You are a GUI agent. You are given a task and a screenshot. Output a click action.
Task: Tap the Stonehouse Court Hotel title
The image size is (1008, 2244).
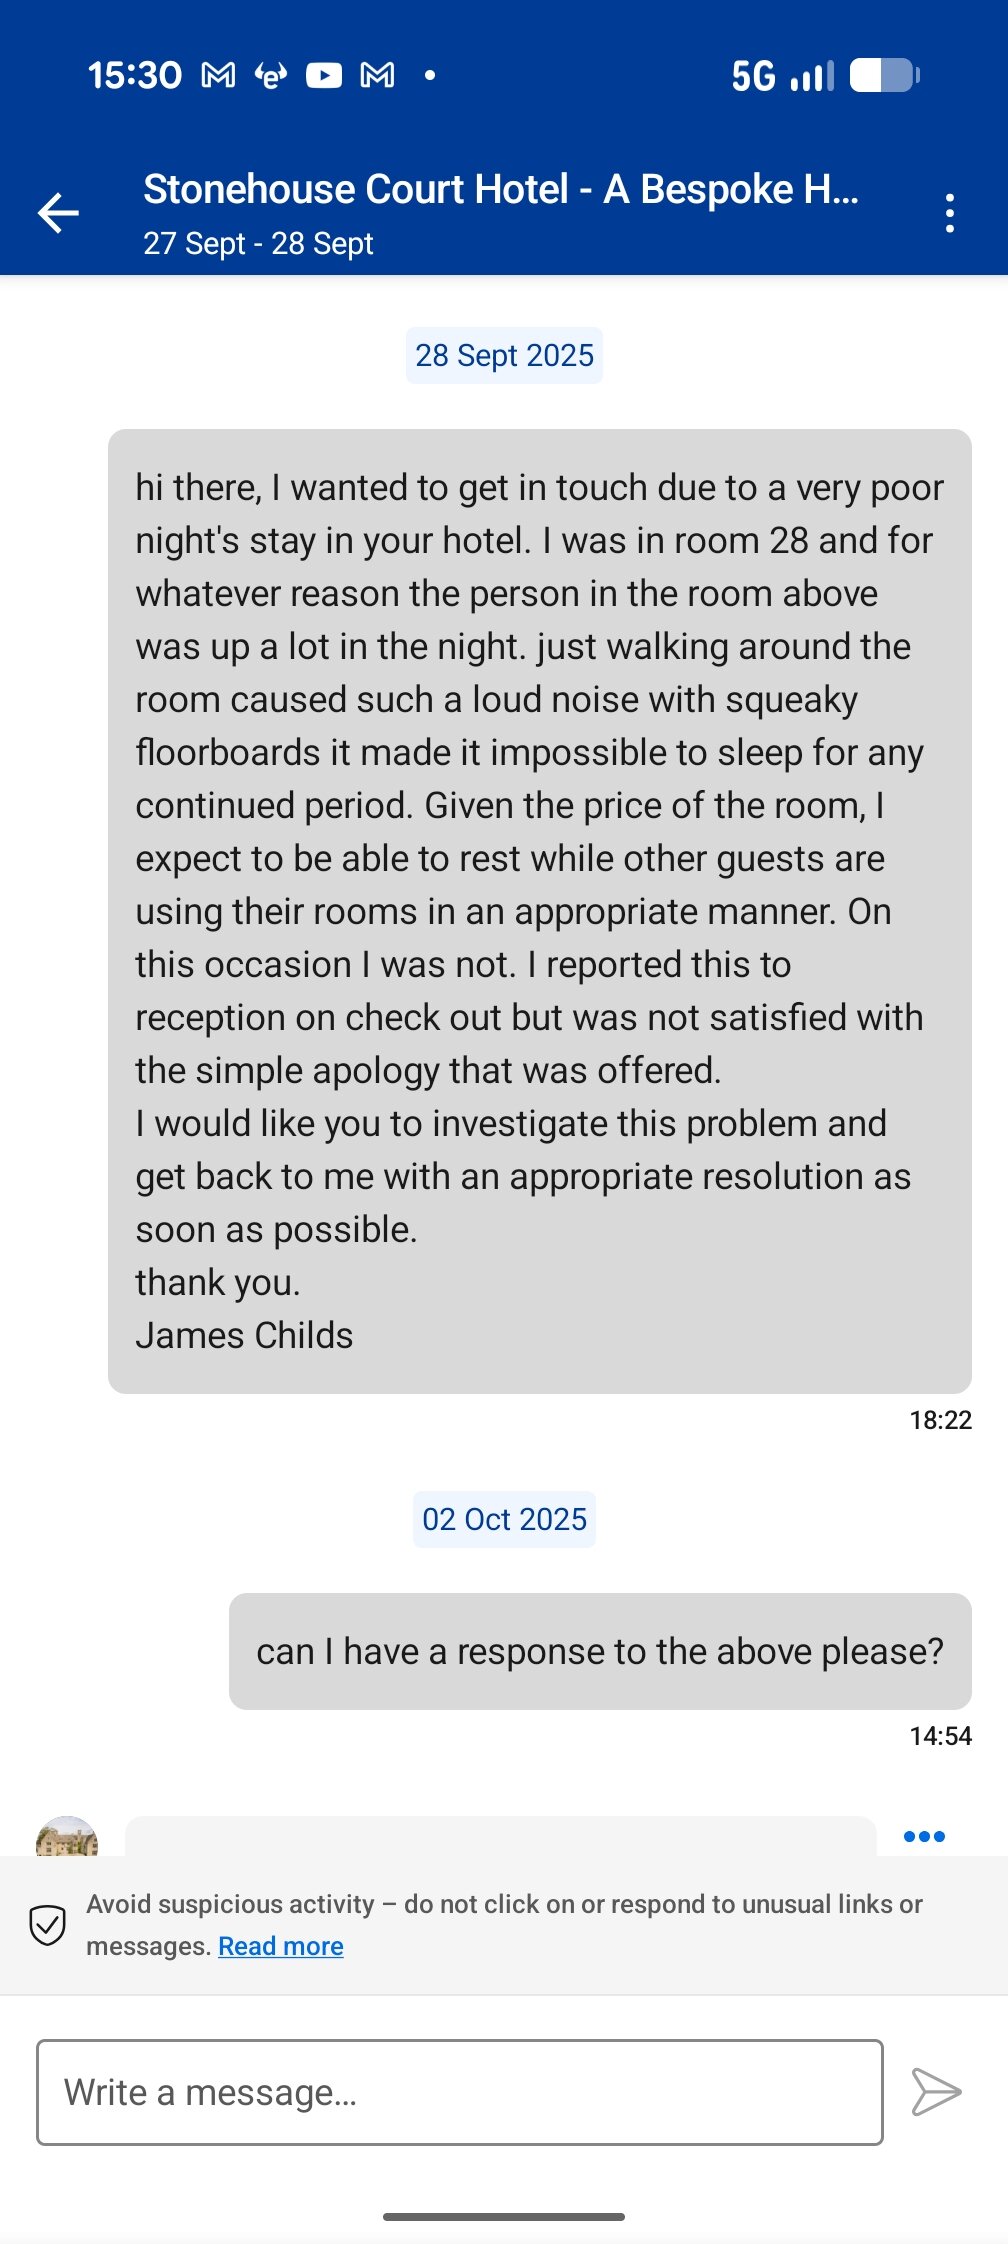(x=501, y=189)
